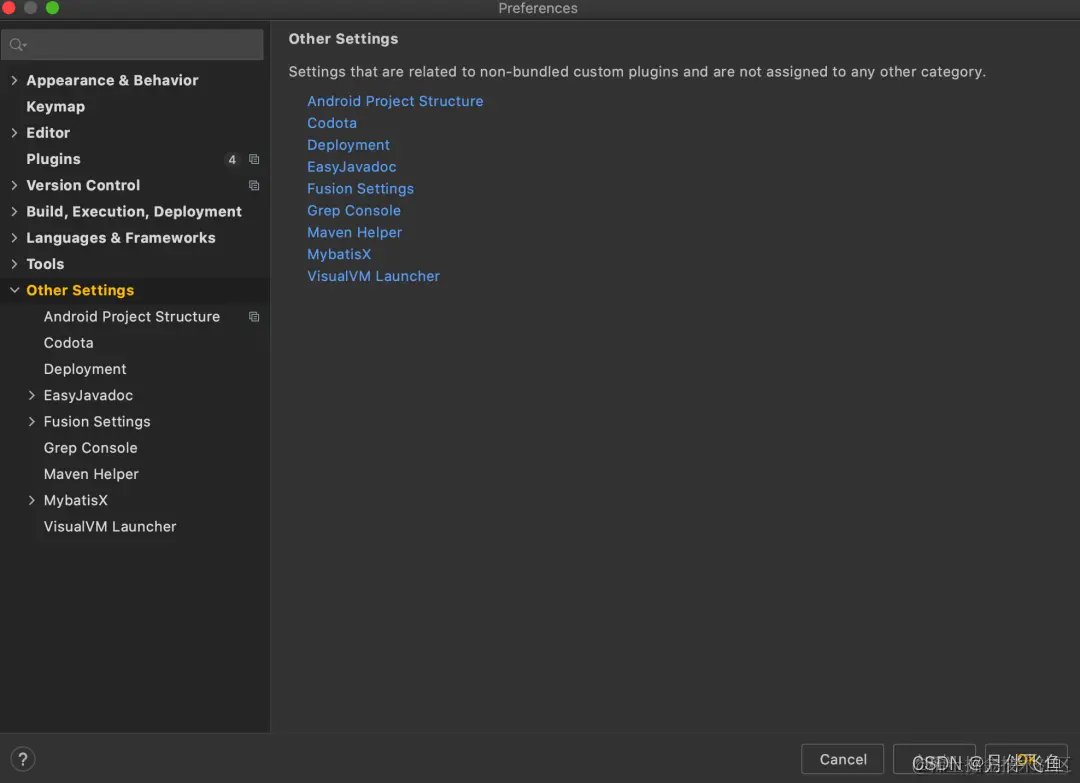Click the Plugins update count badge 4

pos(232,160)
